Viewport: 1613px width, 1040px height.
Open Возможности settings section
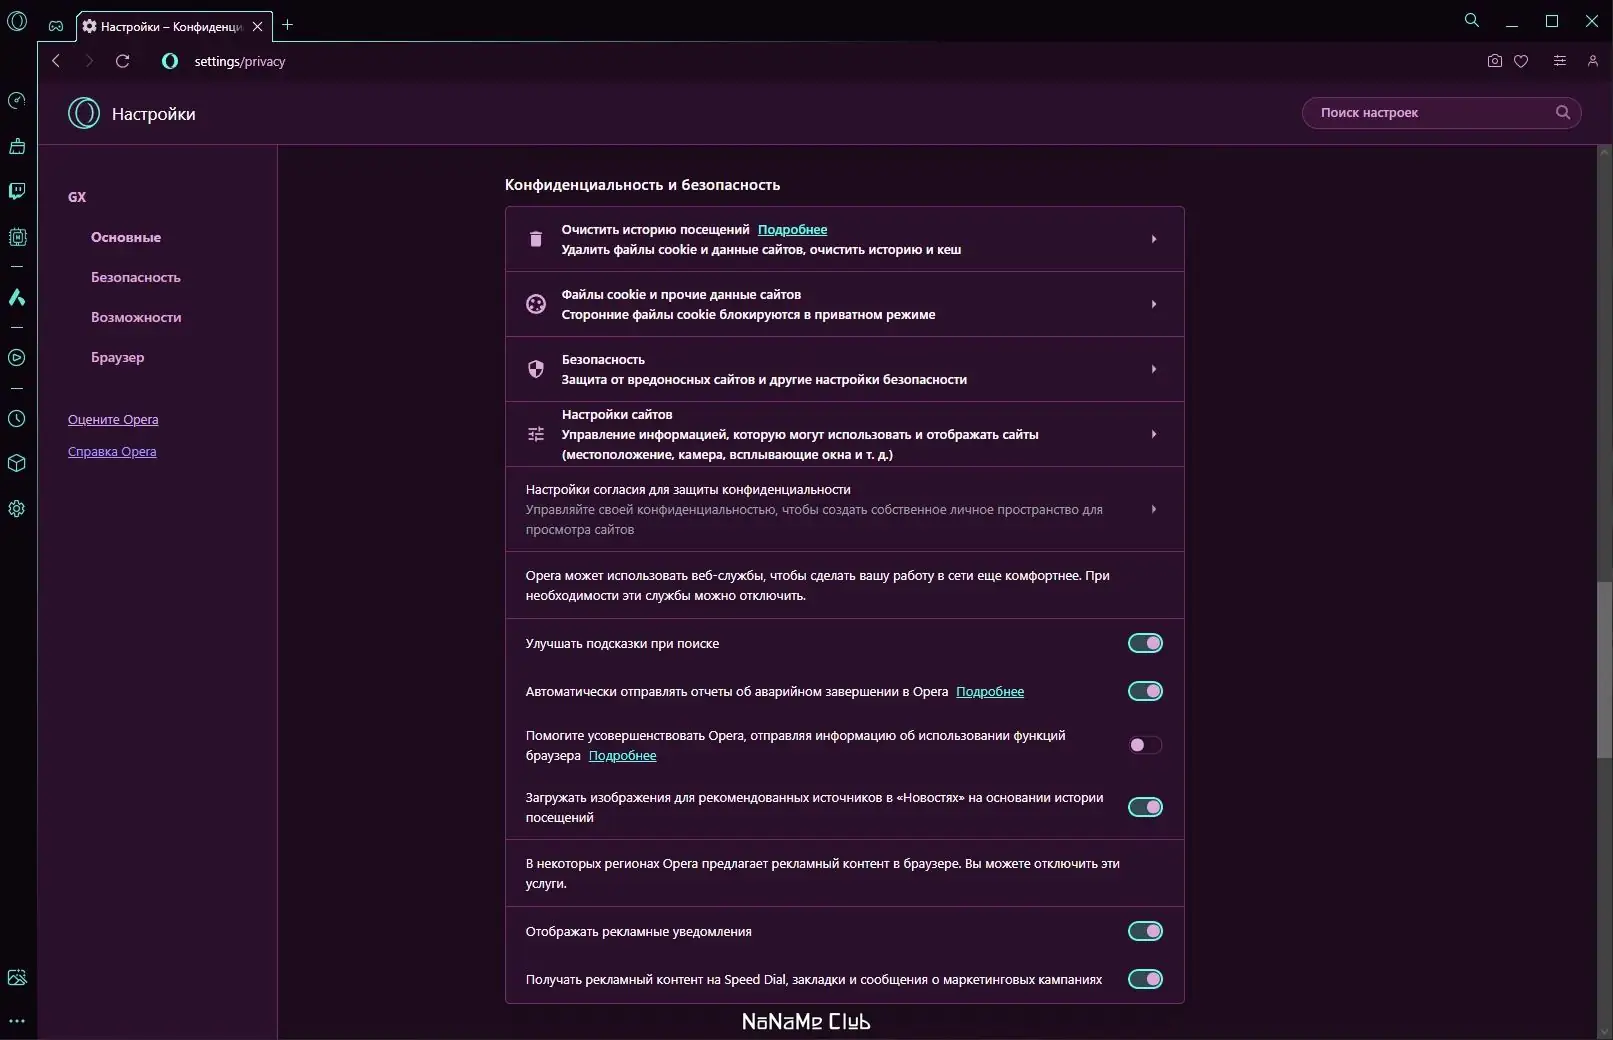[136, 317]
